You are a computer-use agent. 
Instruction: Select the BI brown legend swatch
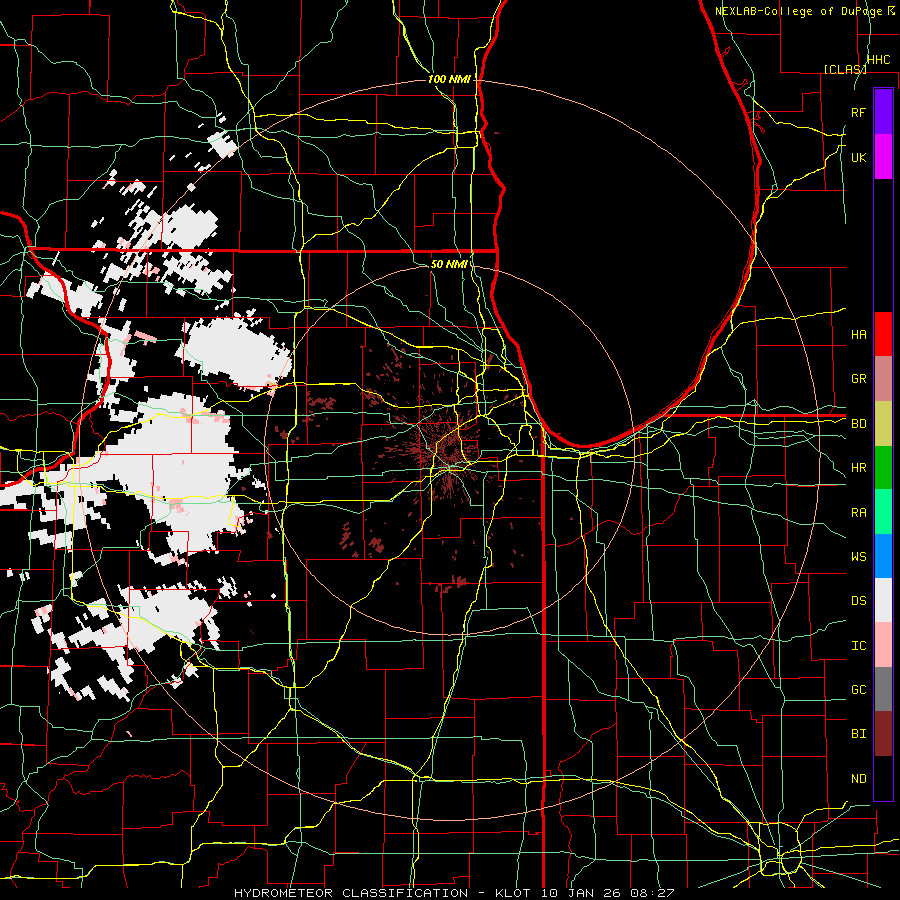click(883, 734)
